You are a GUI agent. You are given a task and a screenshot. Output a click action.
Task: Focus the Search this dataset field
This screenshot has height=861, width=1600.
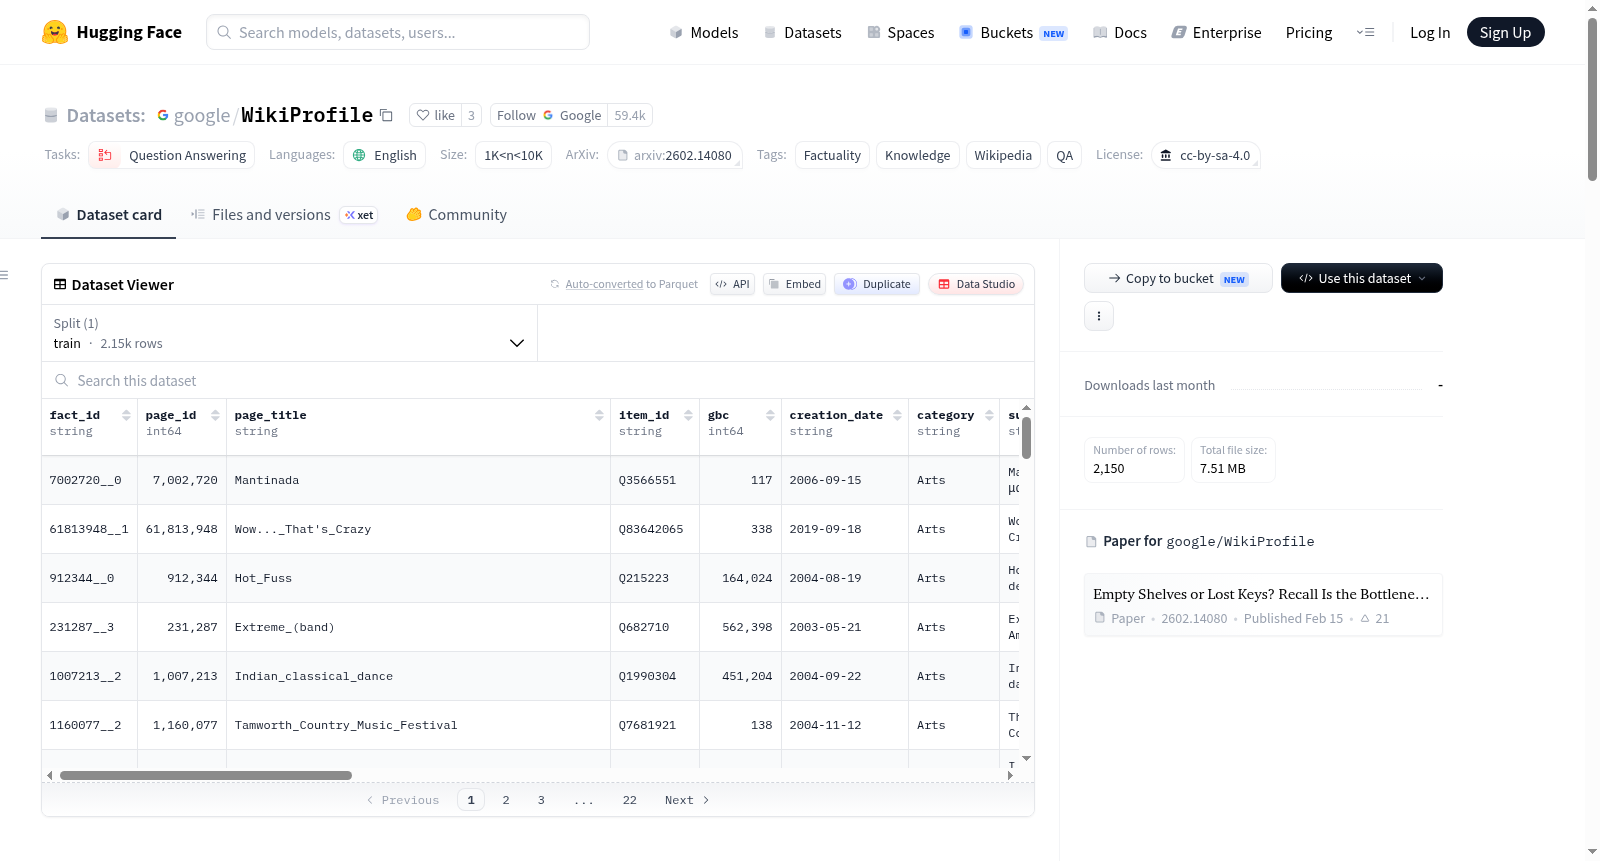[x=538, y=380]
